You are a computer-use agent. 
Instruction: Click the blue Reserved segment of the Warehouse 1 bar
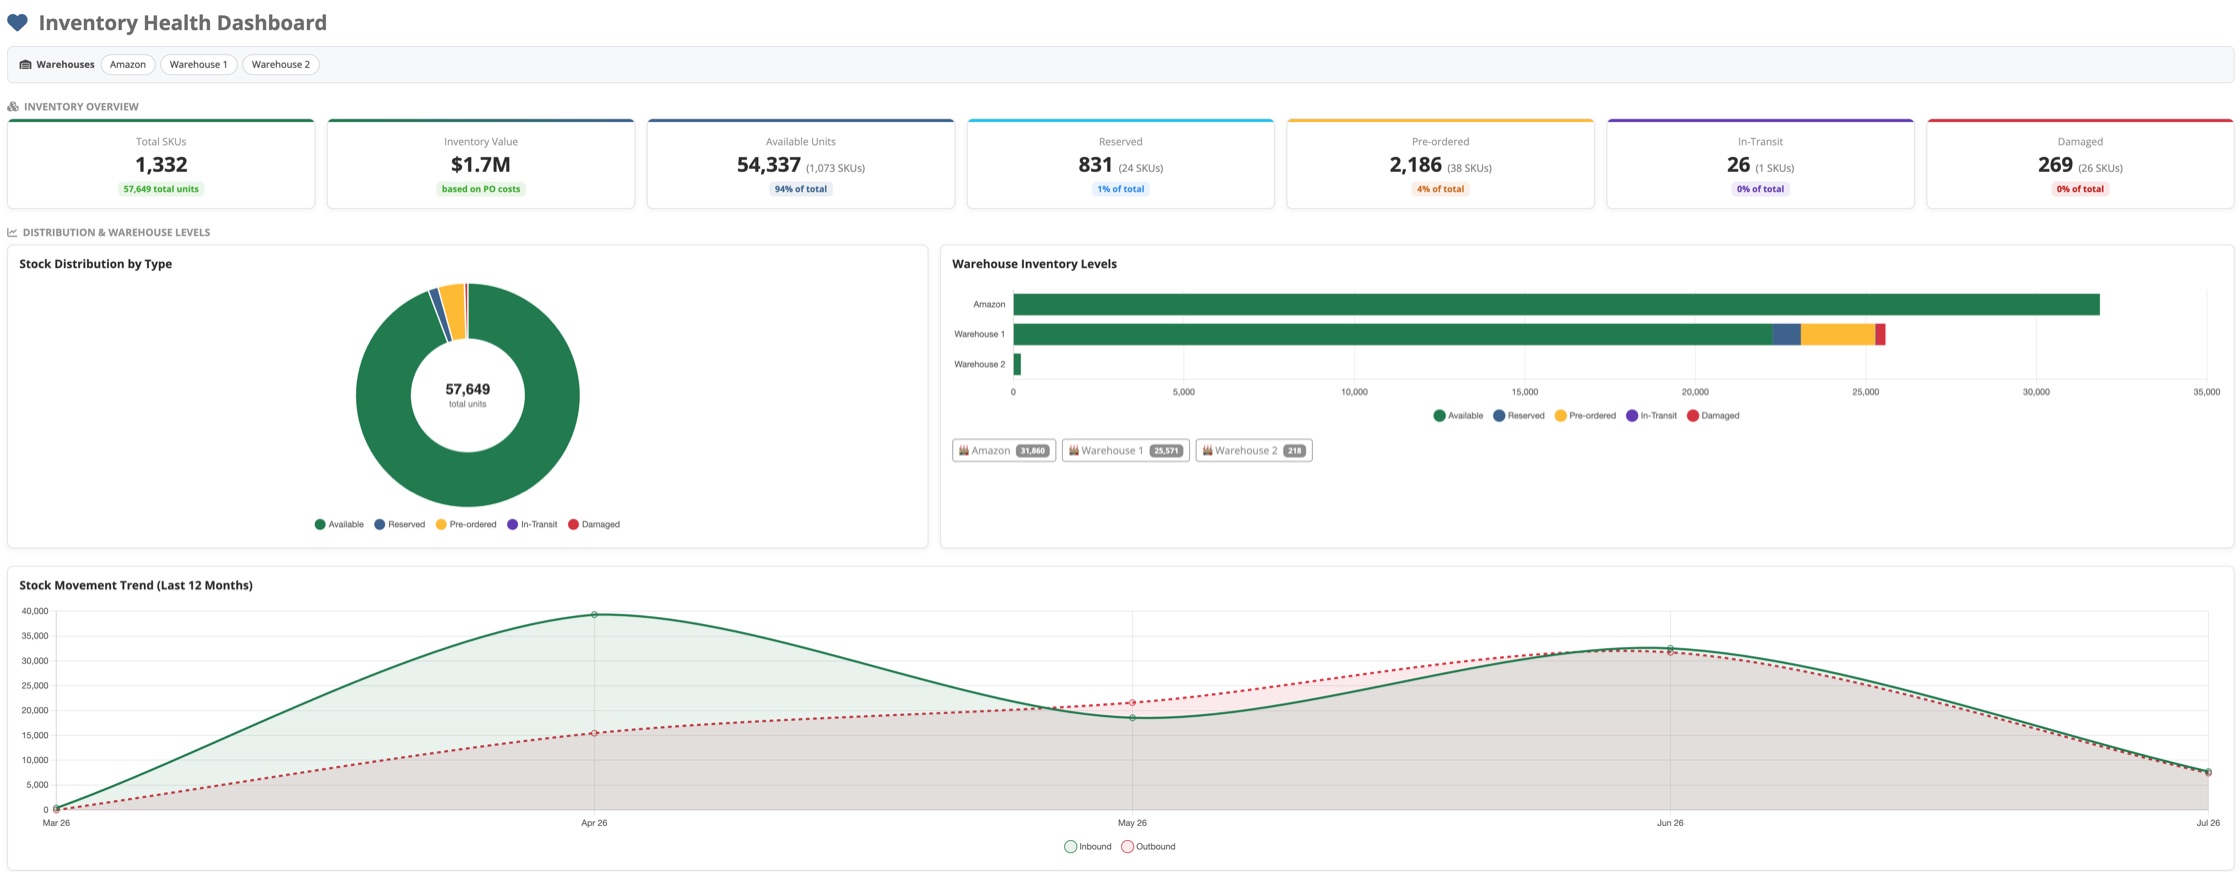1787,335
